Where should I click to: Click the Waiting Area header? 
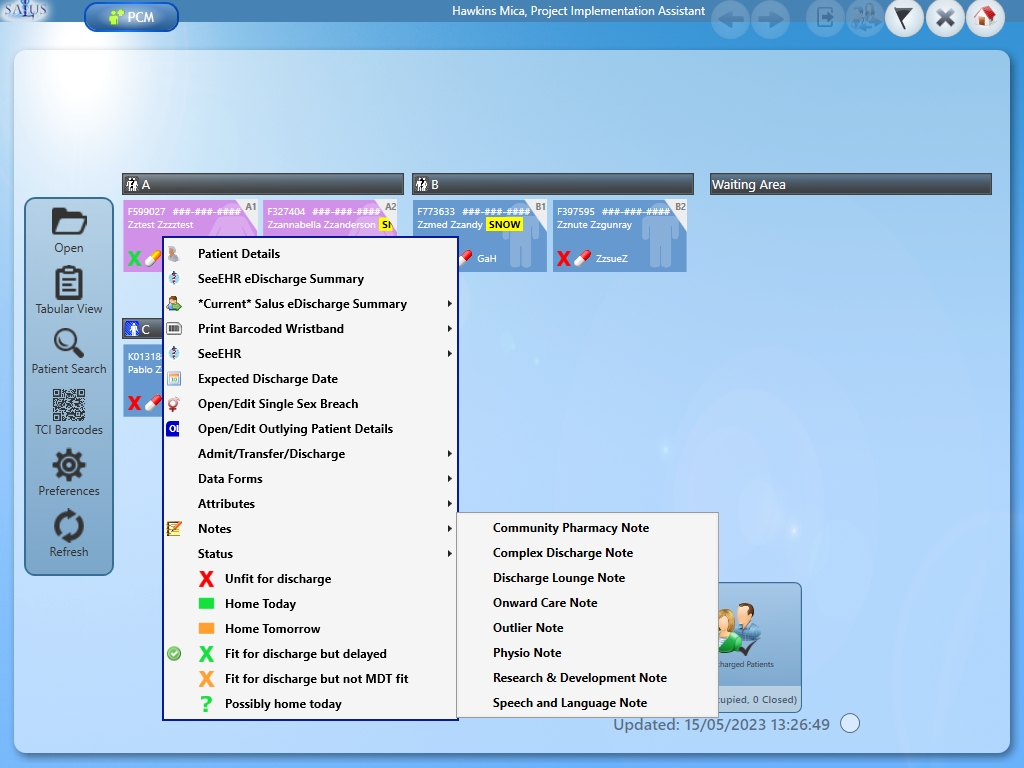pyautogui.click(x=851, y=184)
